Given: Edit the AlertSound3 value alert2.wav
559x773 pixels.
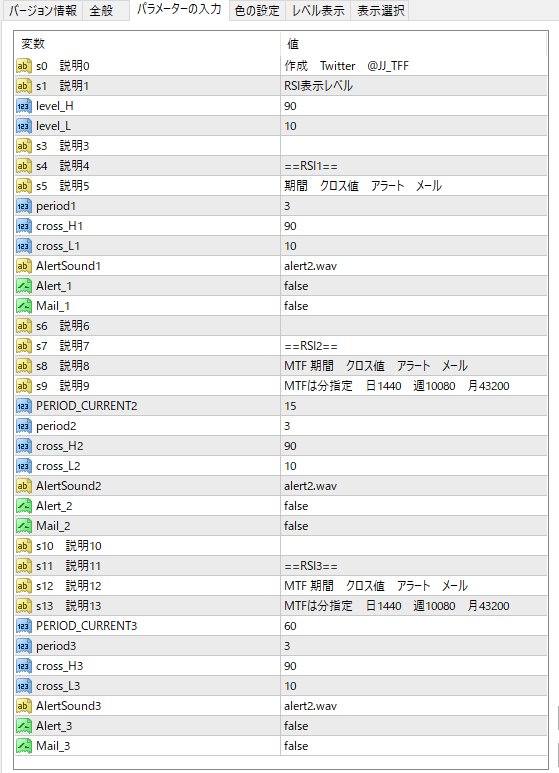Looking at the screenshot, I should click(x=414, y=706).
